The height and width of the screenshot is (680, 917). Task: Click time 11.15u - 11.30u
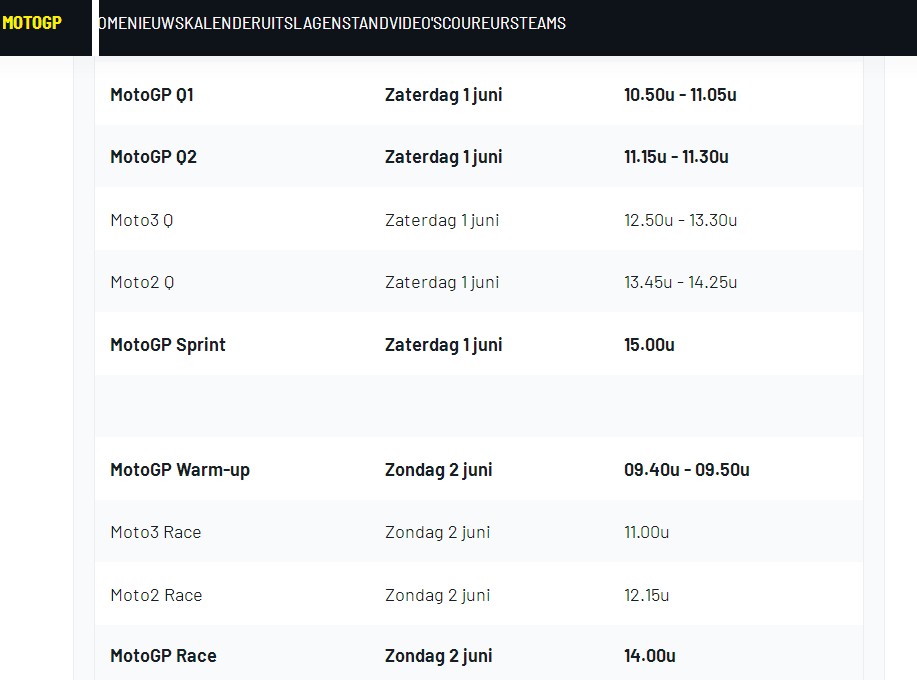[x=676, y=157]
